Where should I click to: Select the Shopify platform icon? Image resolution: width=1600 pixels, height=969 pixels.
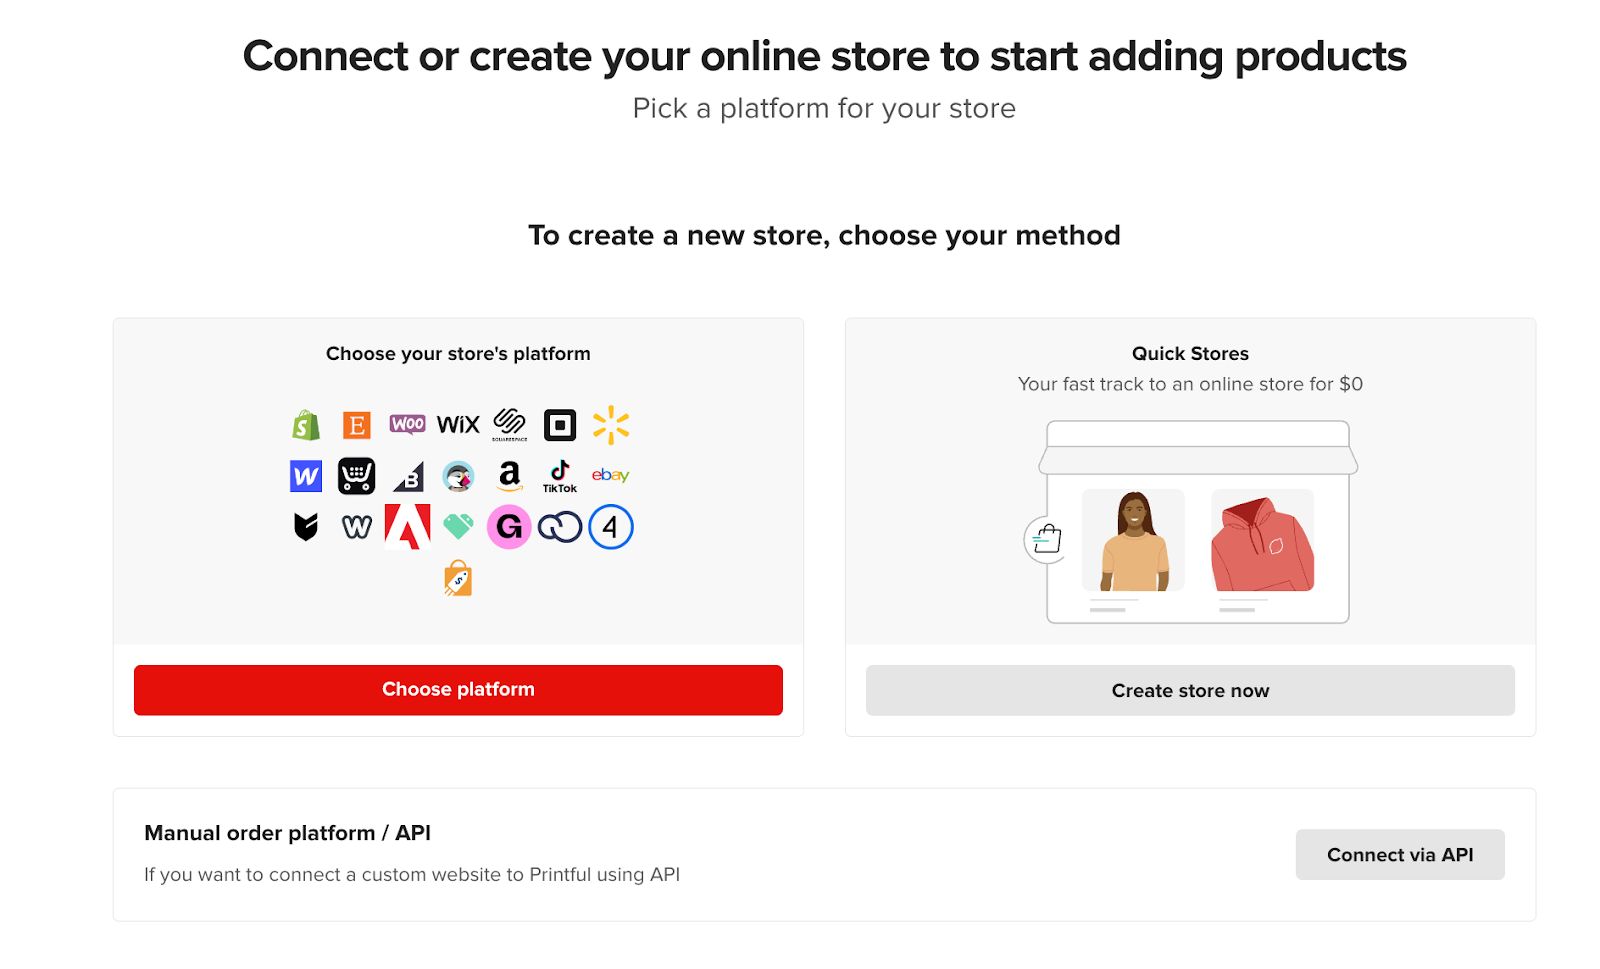[306, 424]
